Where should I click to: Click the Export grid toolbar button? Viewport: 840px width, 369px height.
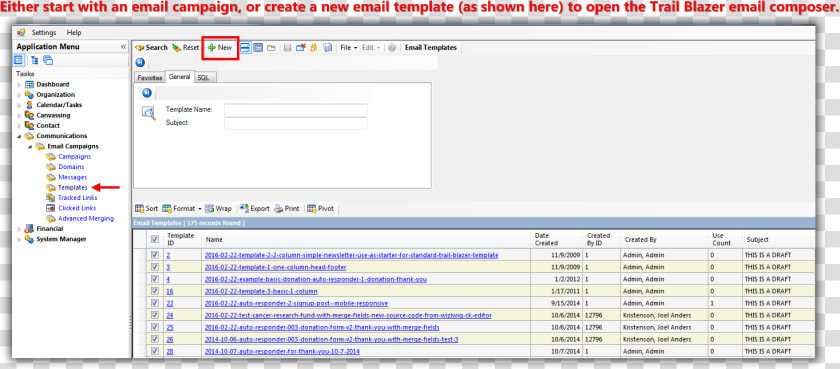click(254, 209)
